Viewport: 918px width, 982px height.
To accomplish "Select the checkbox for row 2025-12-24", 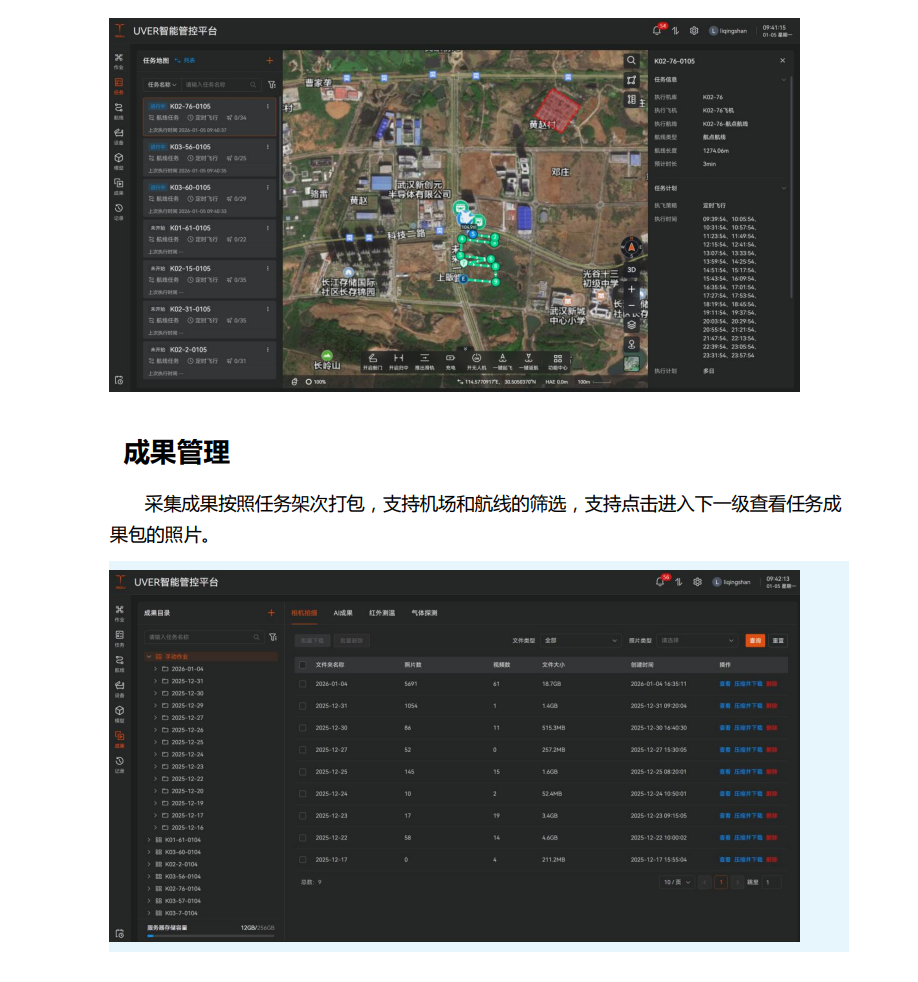I will [303, 794].
